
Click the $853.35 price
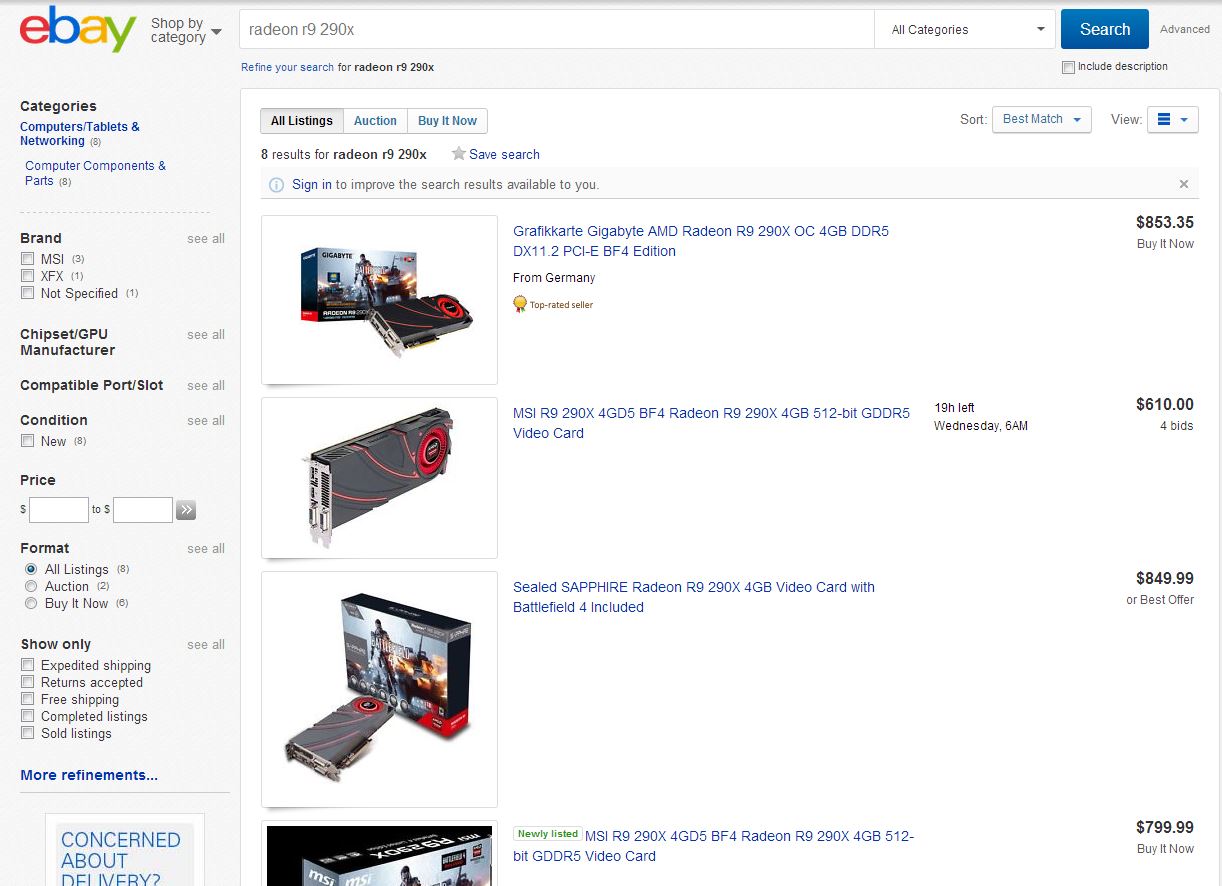[1165, 223]
